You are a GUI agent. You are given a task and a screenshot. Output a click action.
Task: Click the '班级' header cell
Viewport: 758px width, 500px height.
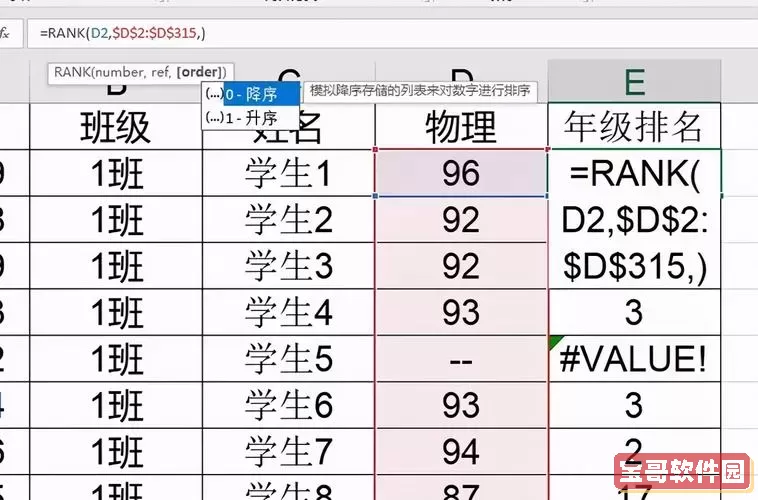click(x=116, y=127)
